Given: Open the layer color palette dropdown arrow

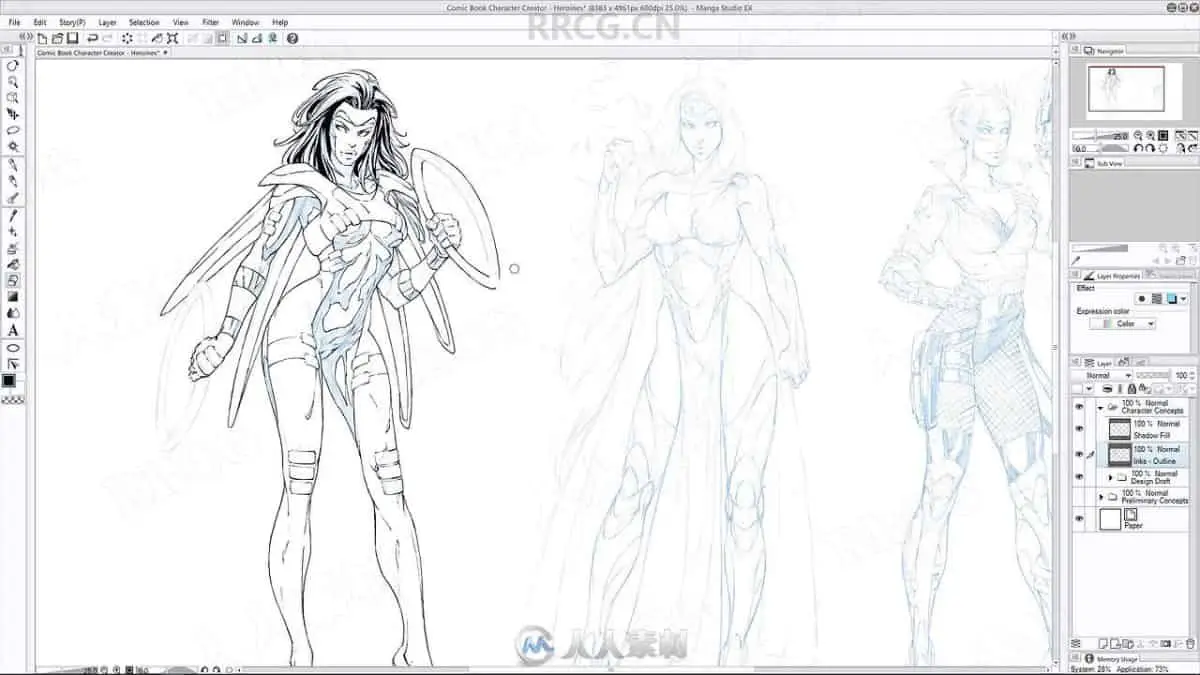Looking at the screenshot, I should coord(1089,389).
